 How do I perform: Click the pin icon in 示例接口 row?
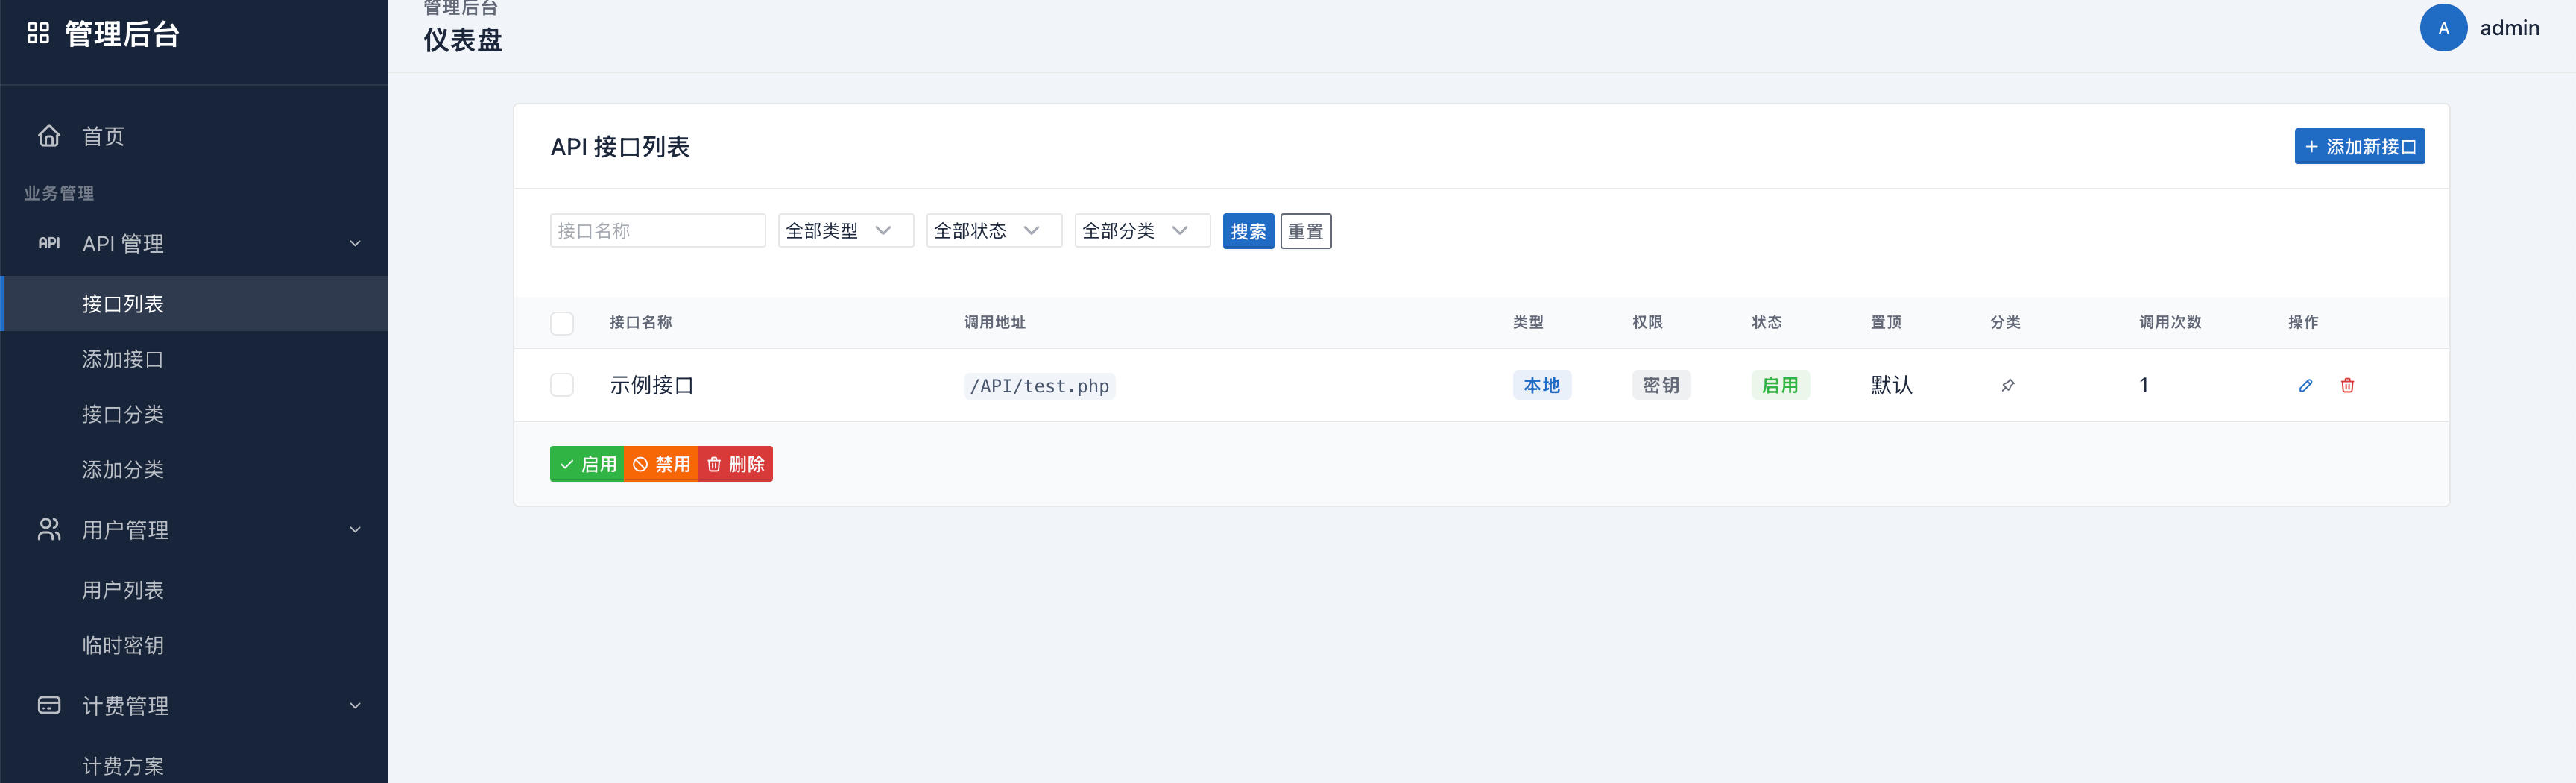click(2007, 385)
